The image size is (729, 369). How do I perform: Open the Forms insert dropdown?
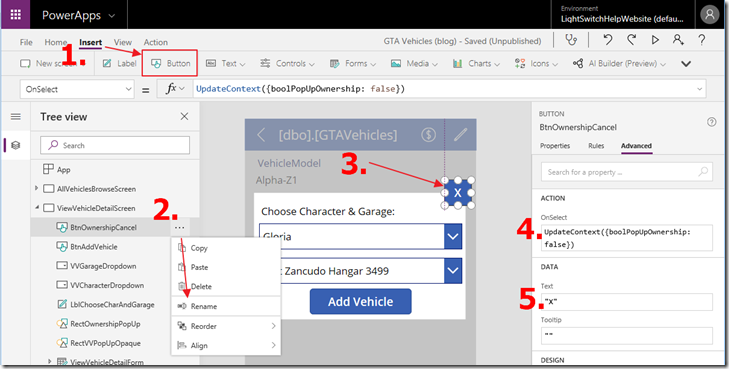(352, 64)
